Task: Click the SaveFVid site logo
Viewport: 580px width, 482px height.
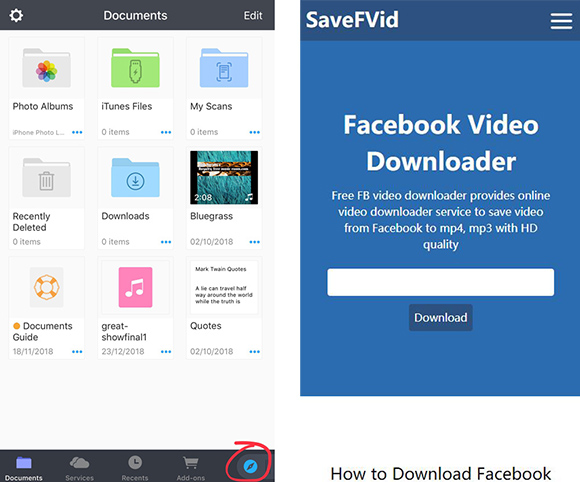Action: tap(352, 20)
